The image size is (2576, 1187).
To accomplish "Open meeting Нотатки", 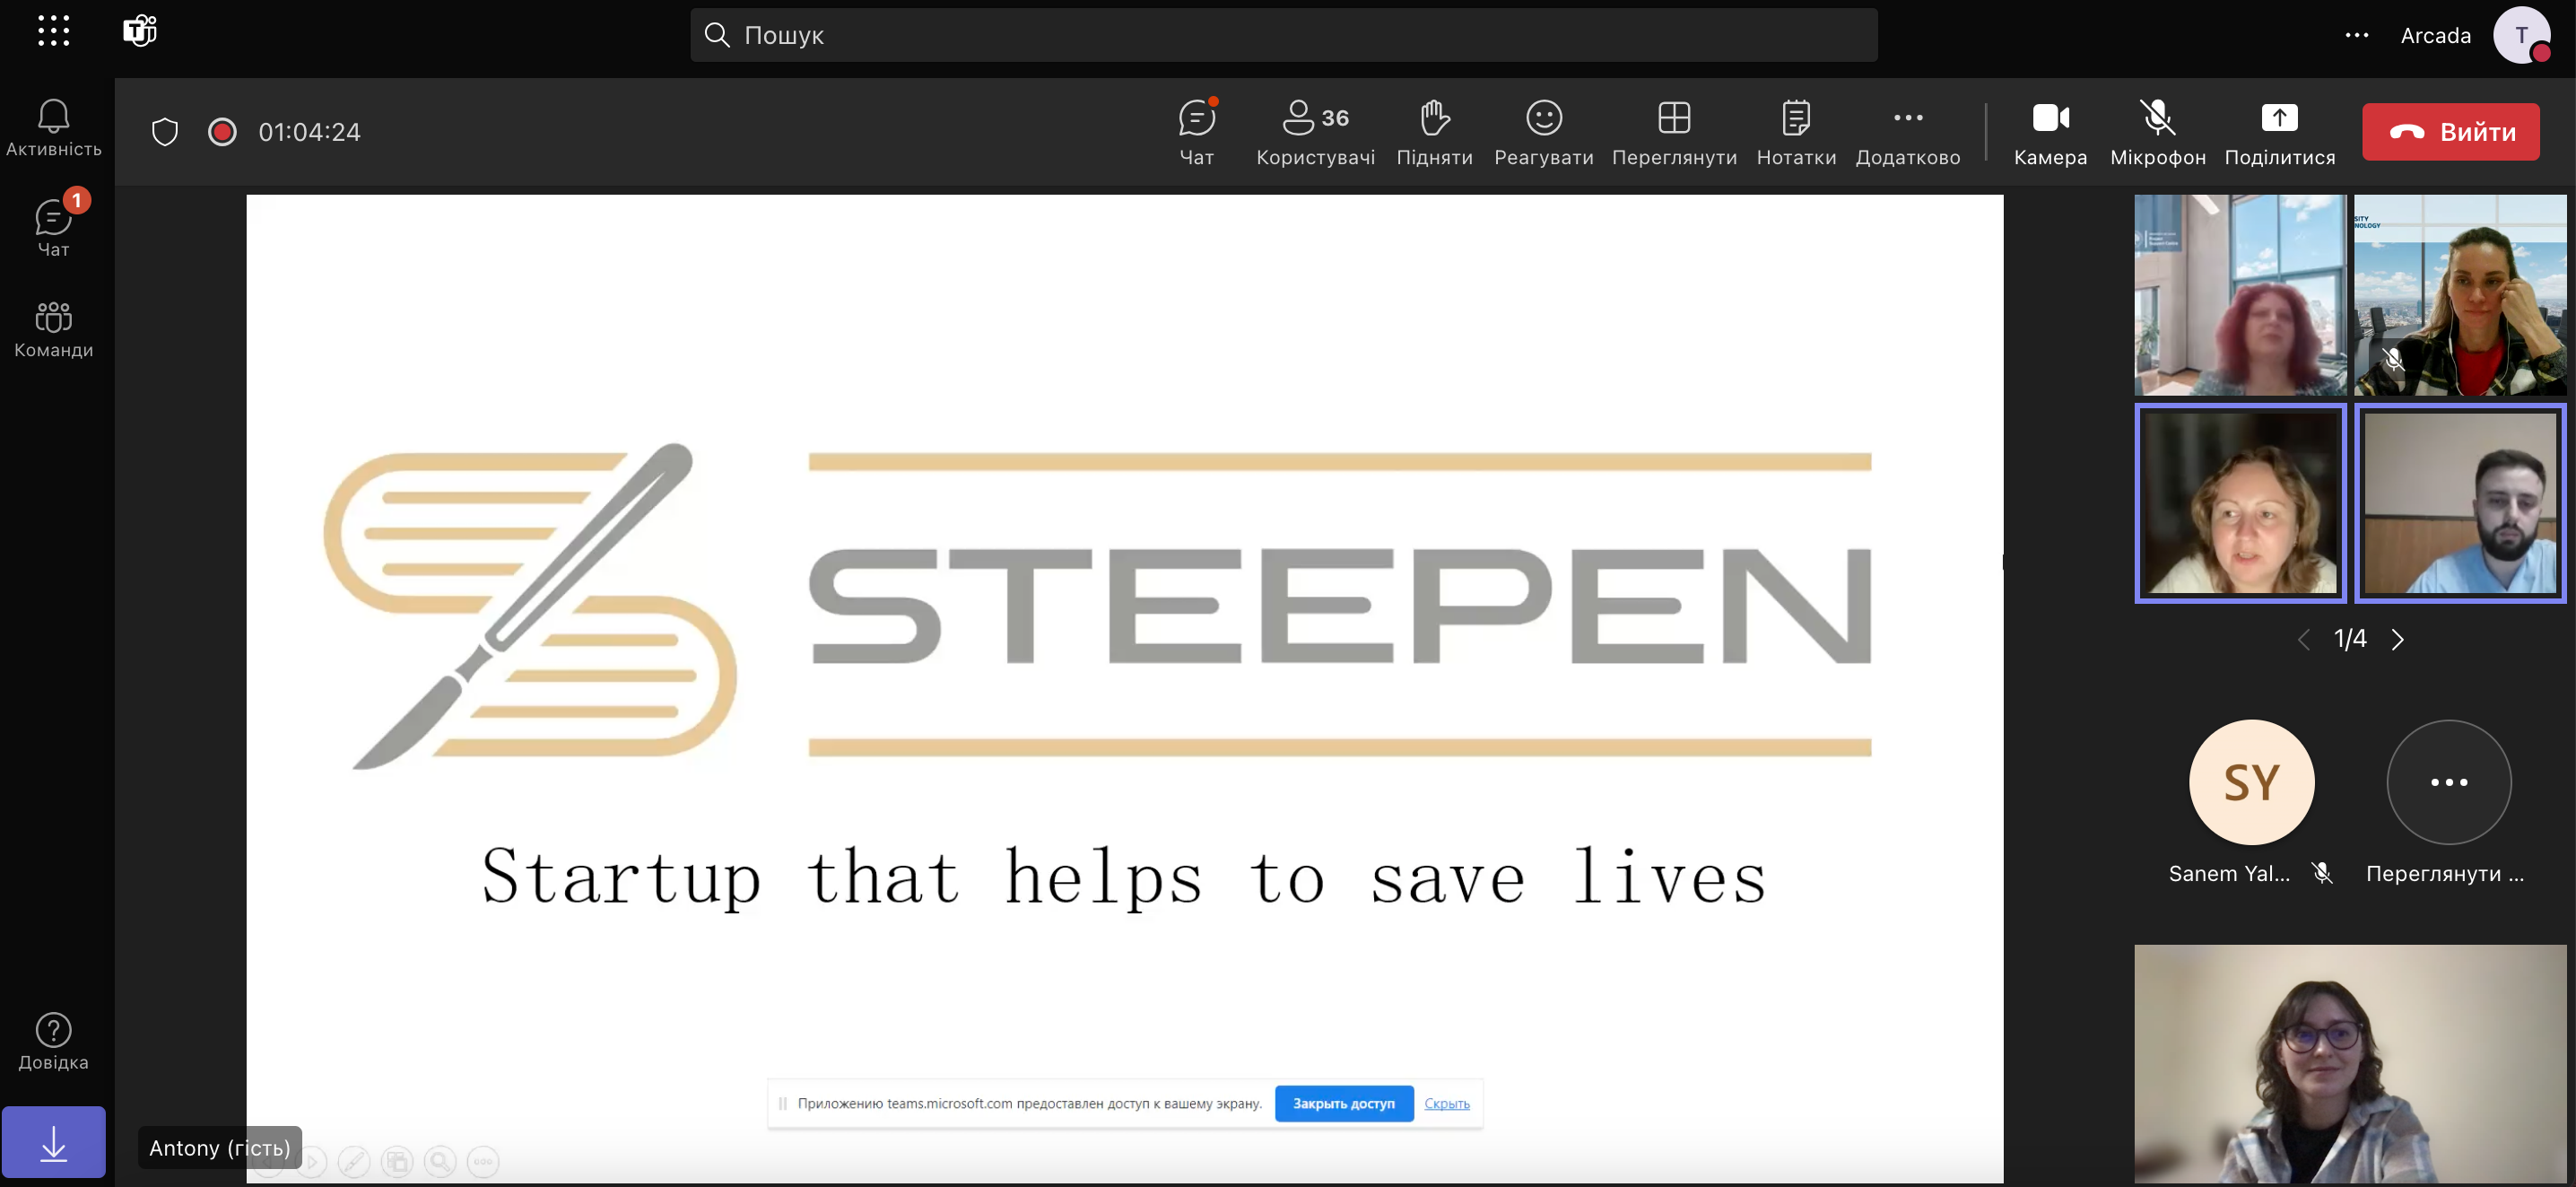I will tap(1796, 132).
